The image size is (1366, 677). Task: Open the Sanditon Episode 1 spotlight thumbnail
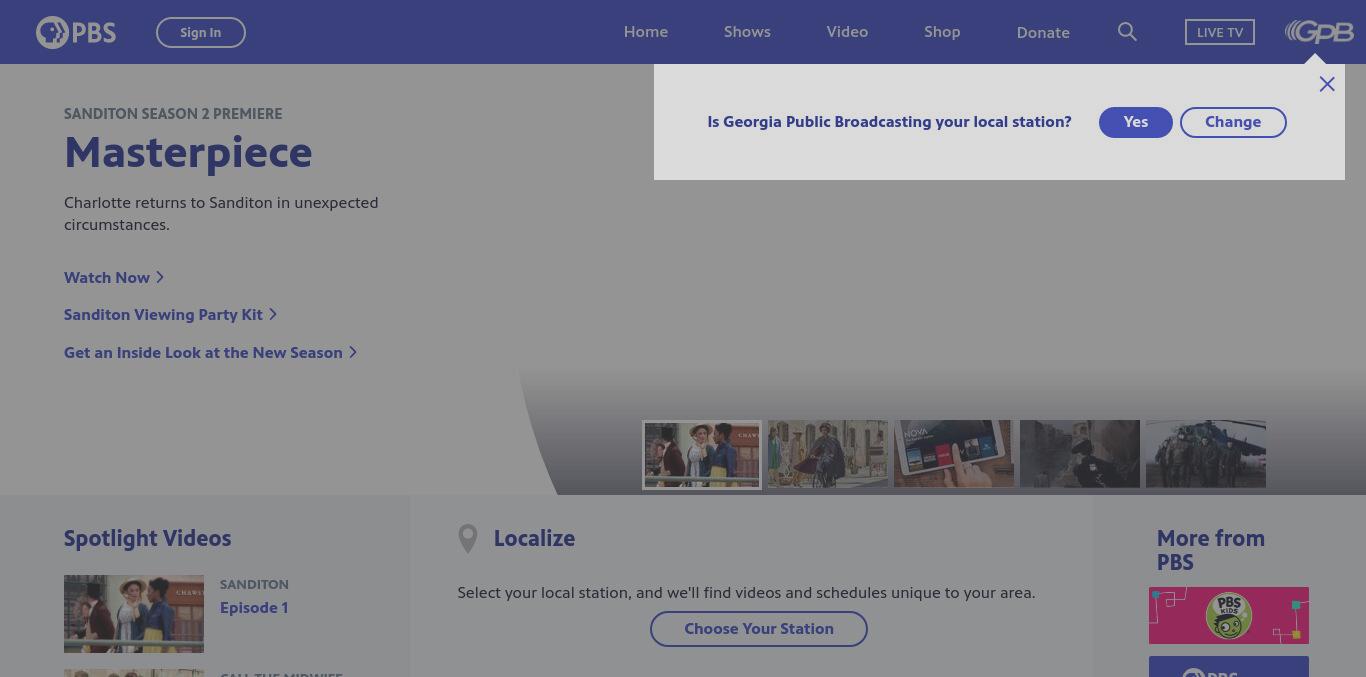pos(134,614)
